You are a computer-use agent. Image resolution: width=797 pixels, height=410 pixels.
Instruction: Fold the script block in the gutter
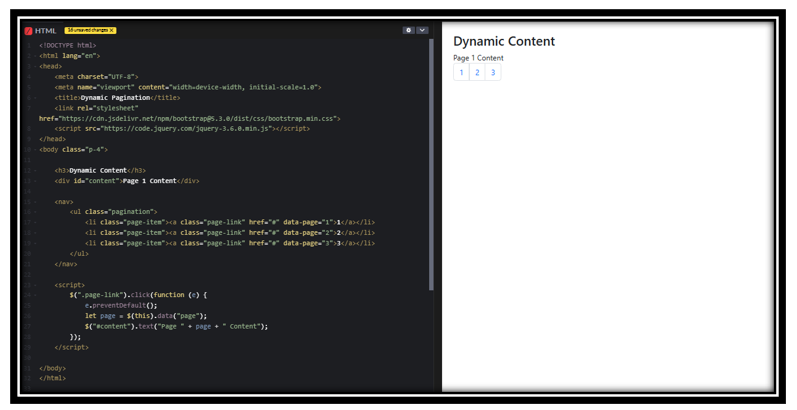click(x=34, y=285)
